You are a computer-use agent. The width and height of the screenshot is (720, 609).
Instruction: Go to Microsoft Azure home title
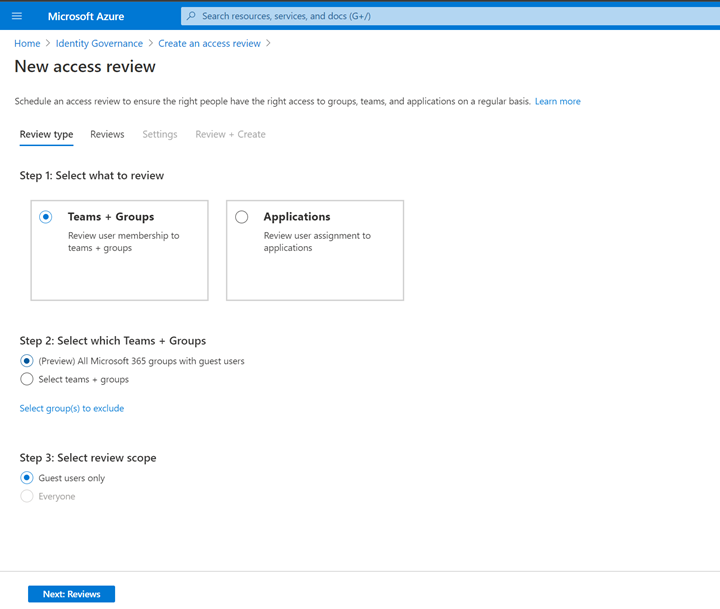pos(86,16)
